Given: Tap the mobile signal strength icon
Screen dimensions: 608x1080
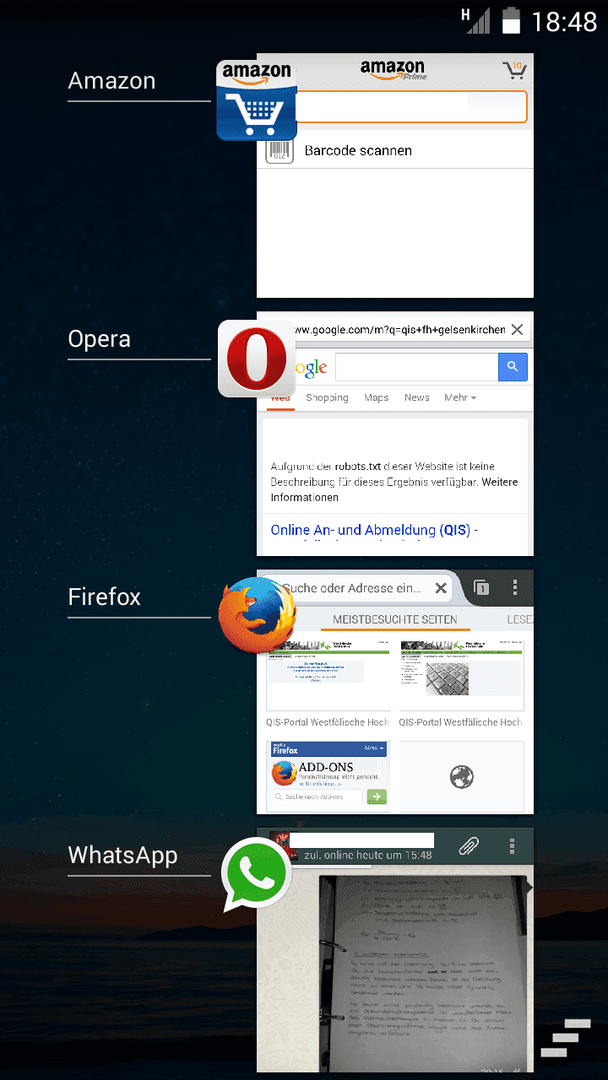Looking at the screenshot, I should point(478,21).
